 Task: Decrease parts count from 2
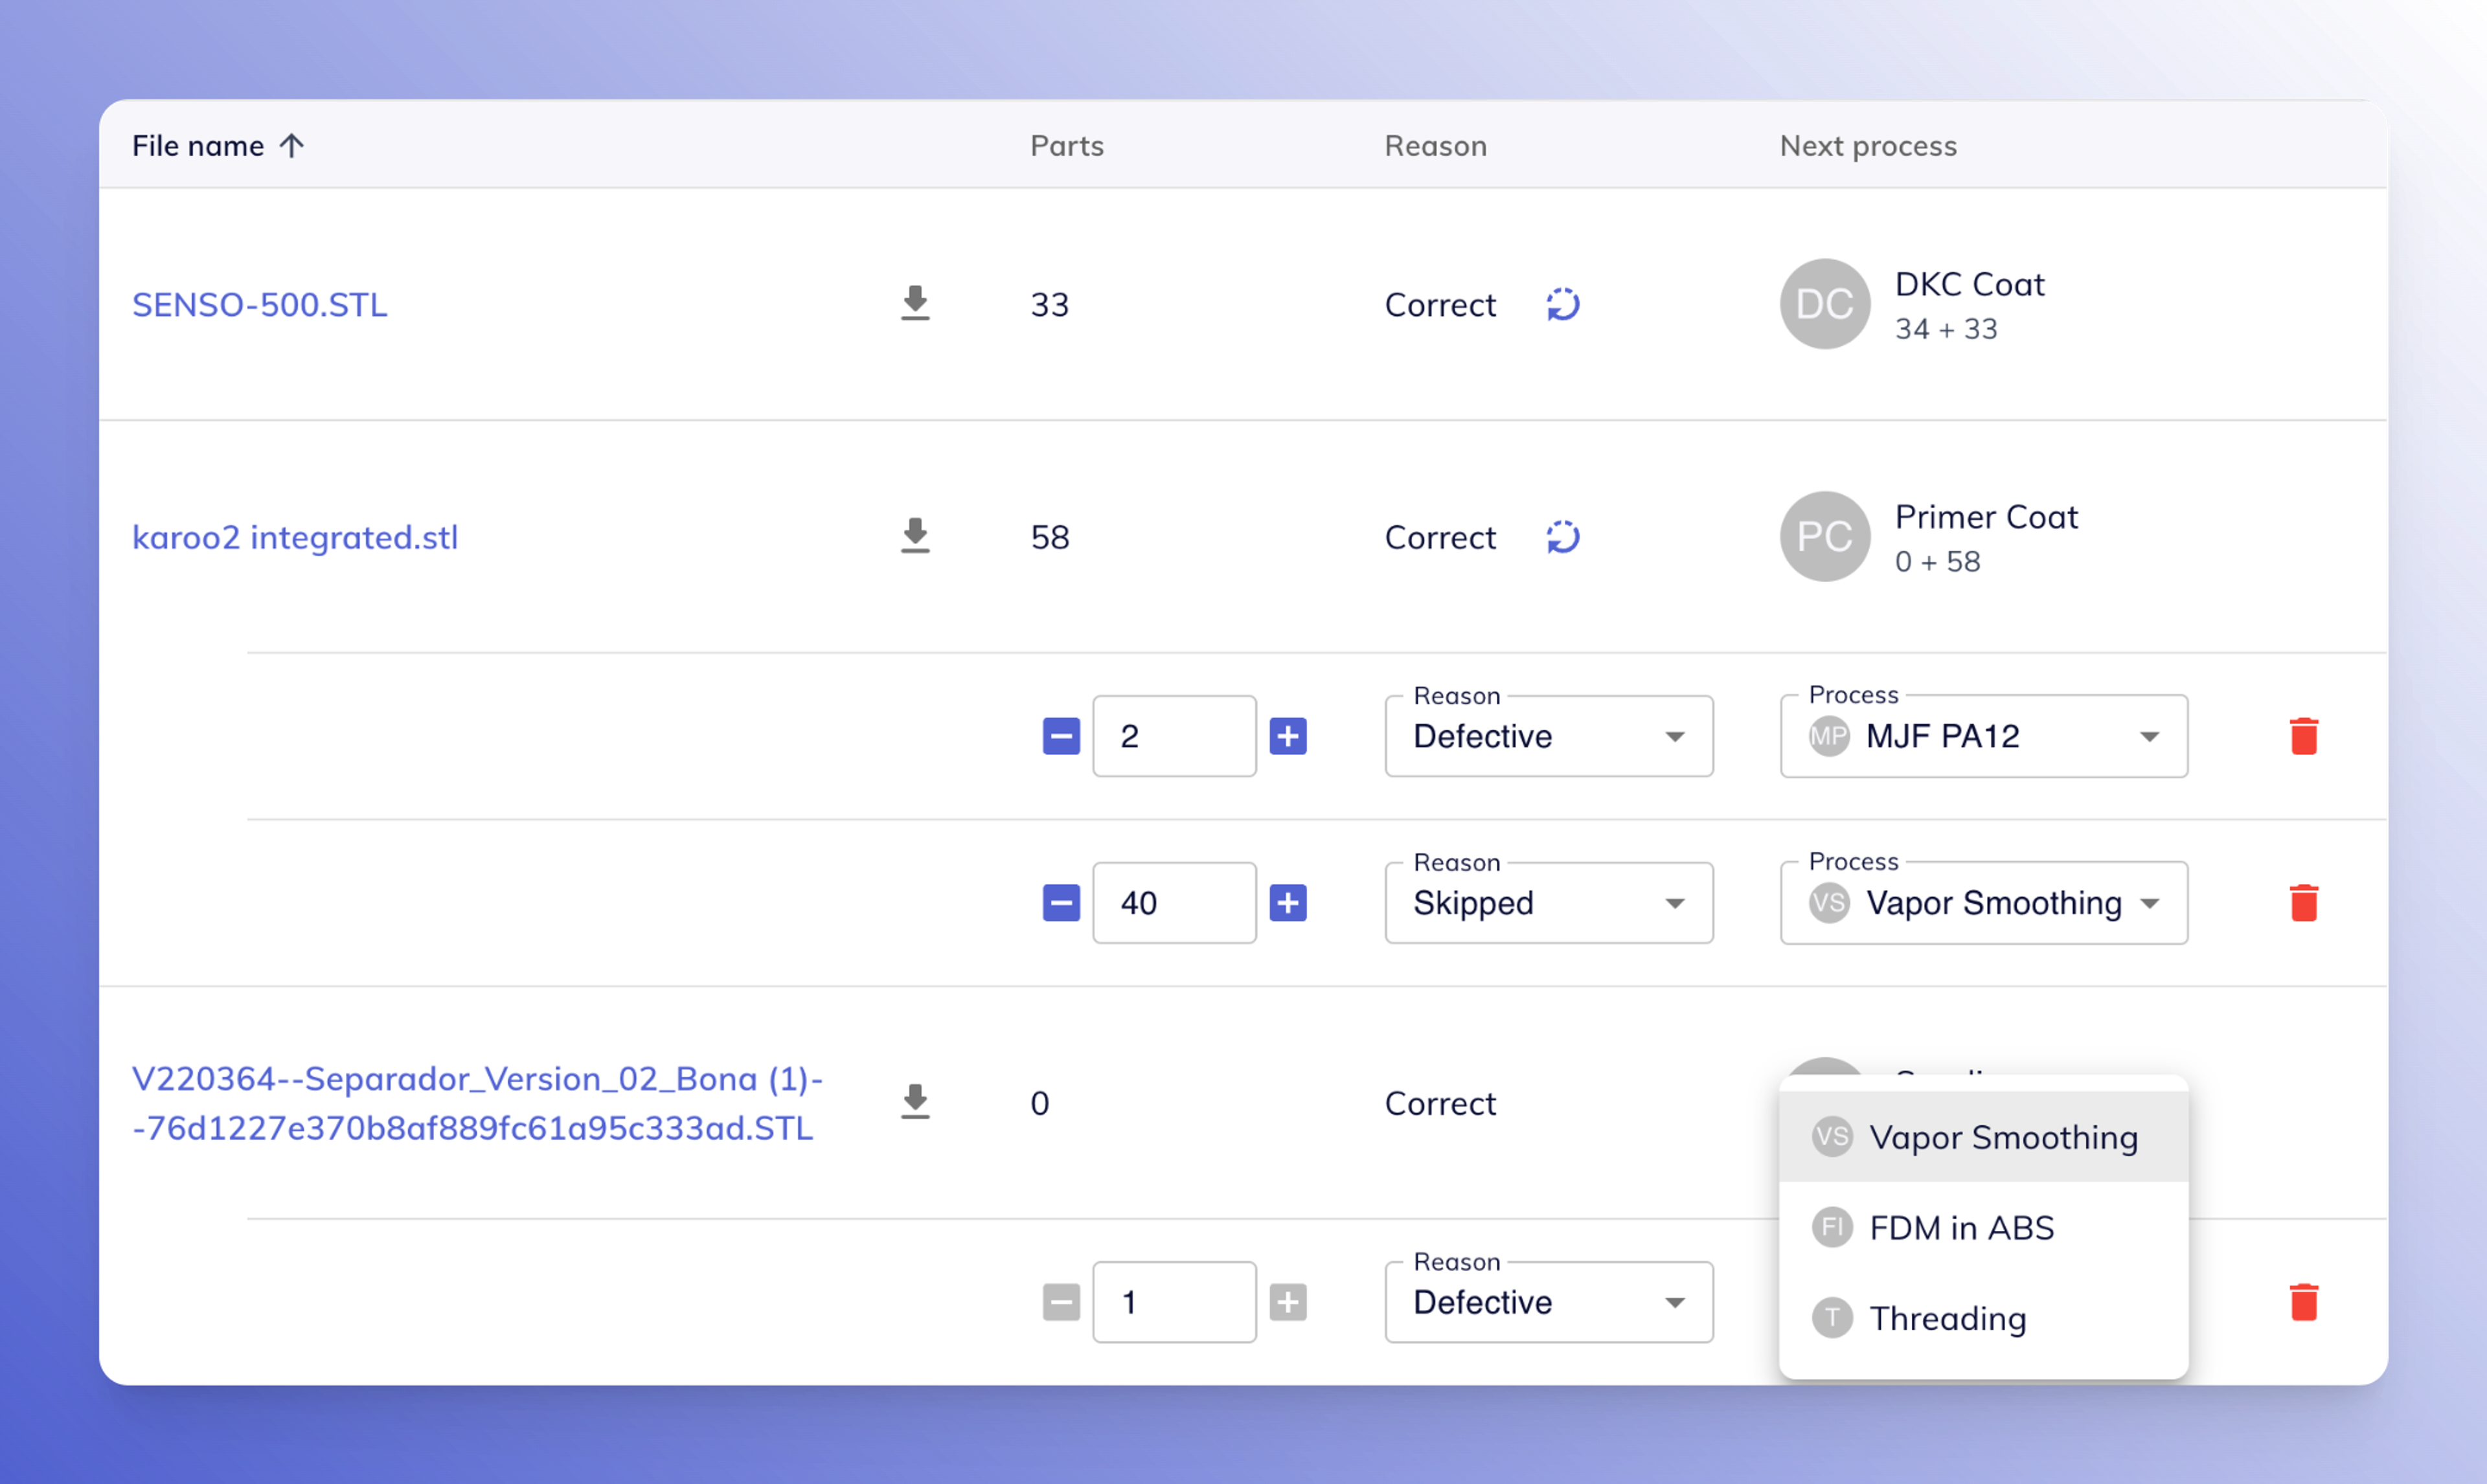[1061, 736]
